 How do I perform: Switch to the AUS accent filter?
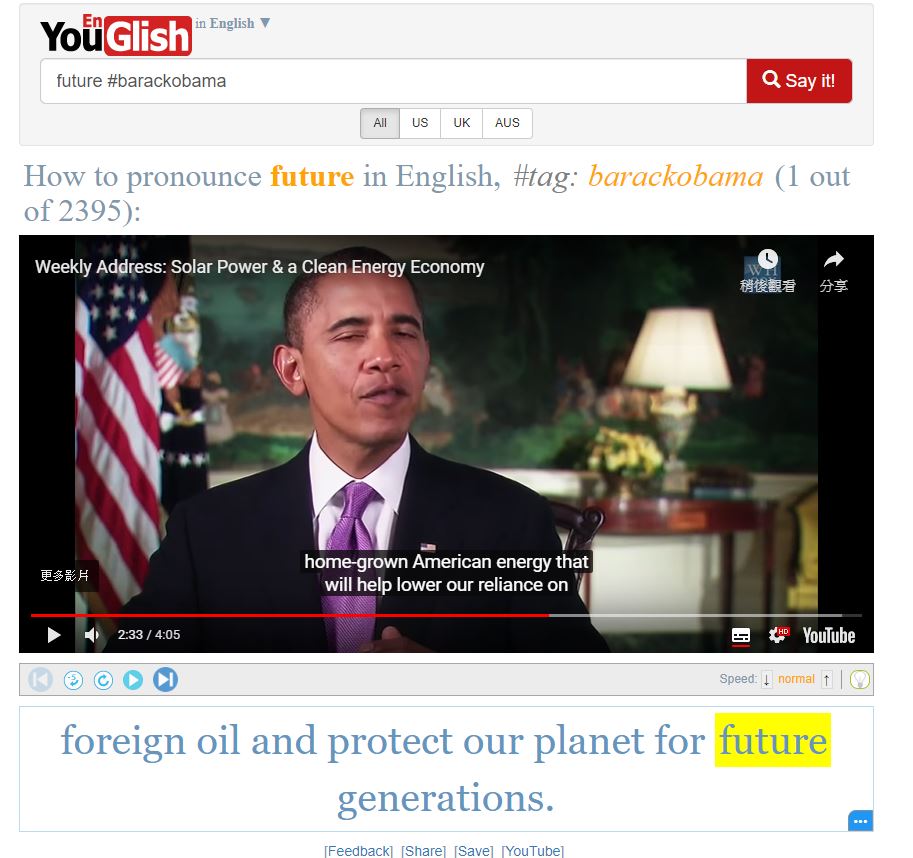pos(507,123)
